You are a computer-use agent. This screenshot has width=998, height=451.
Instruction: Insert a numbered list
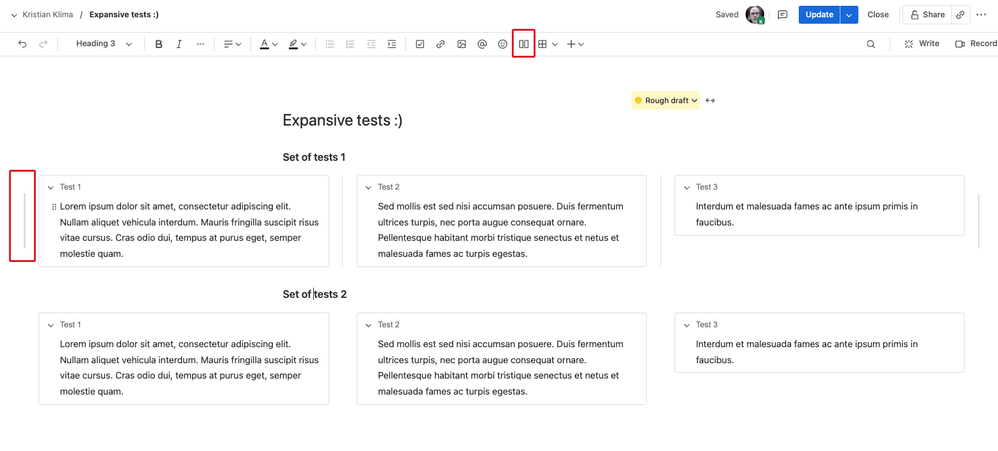click(x=349, y=44)
